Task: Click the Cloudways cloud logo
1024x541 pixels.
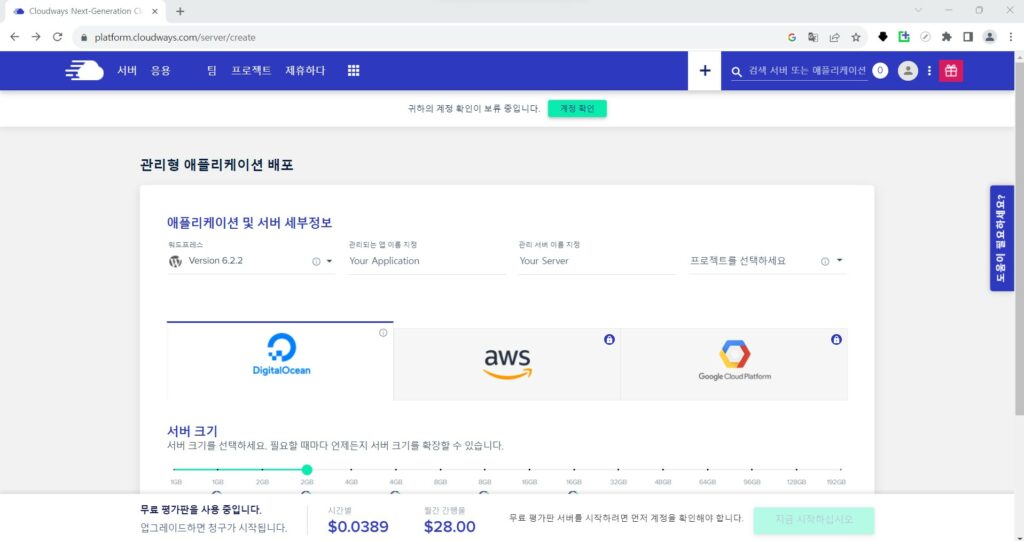Action: tap(84, 71)
